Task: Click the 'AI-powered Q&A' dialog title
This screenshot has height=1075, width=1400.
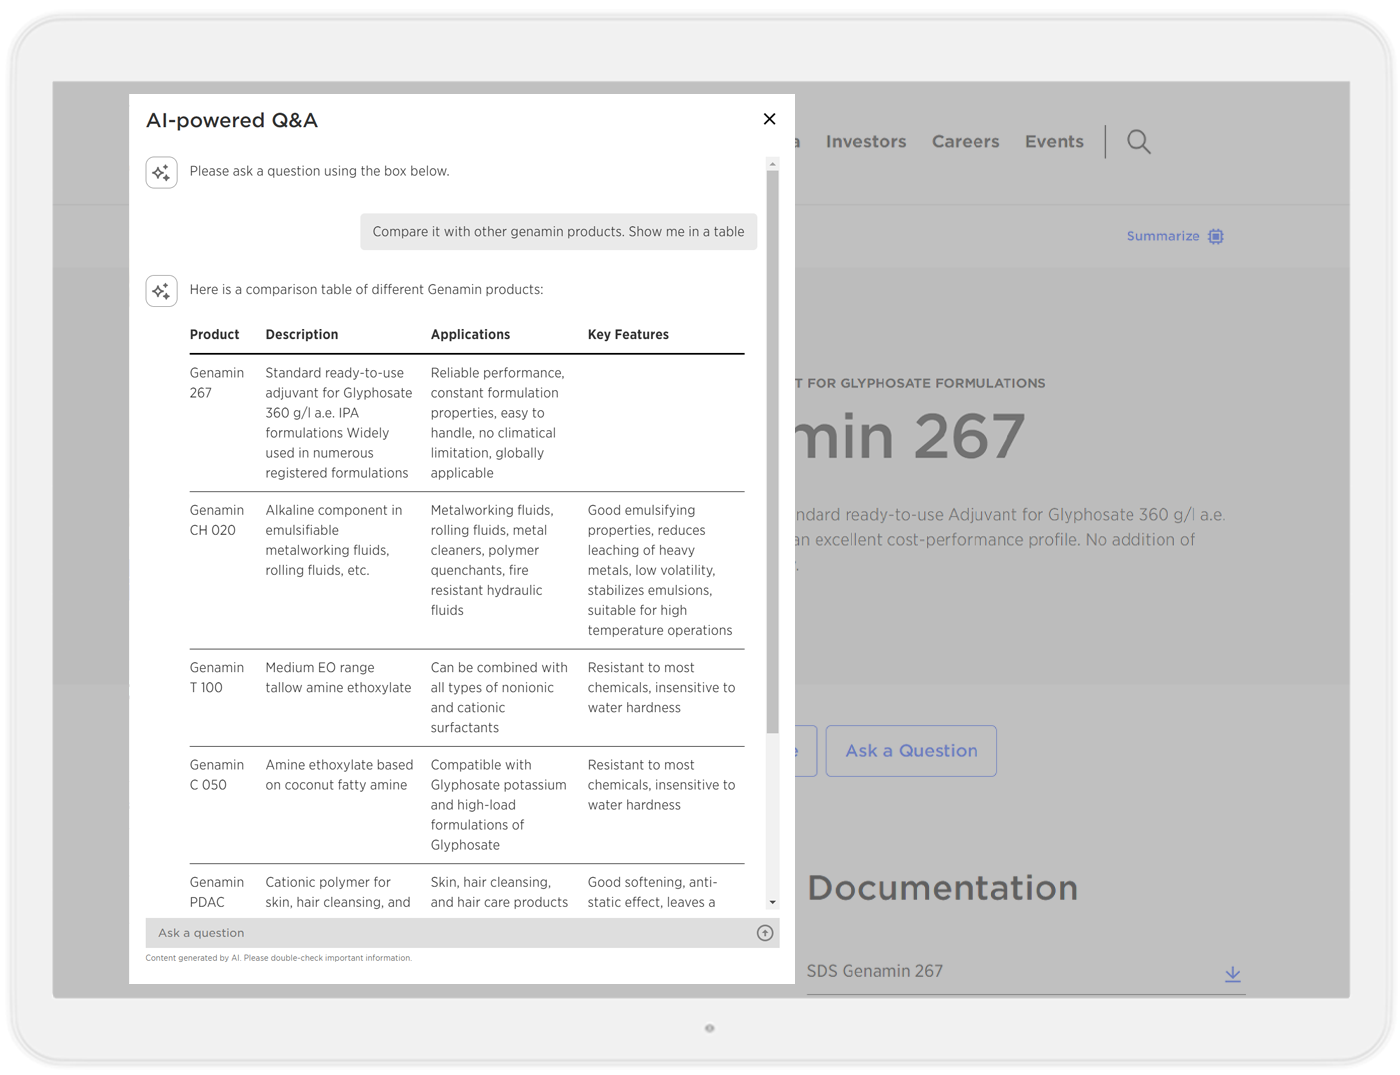Action: (232, 121)
